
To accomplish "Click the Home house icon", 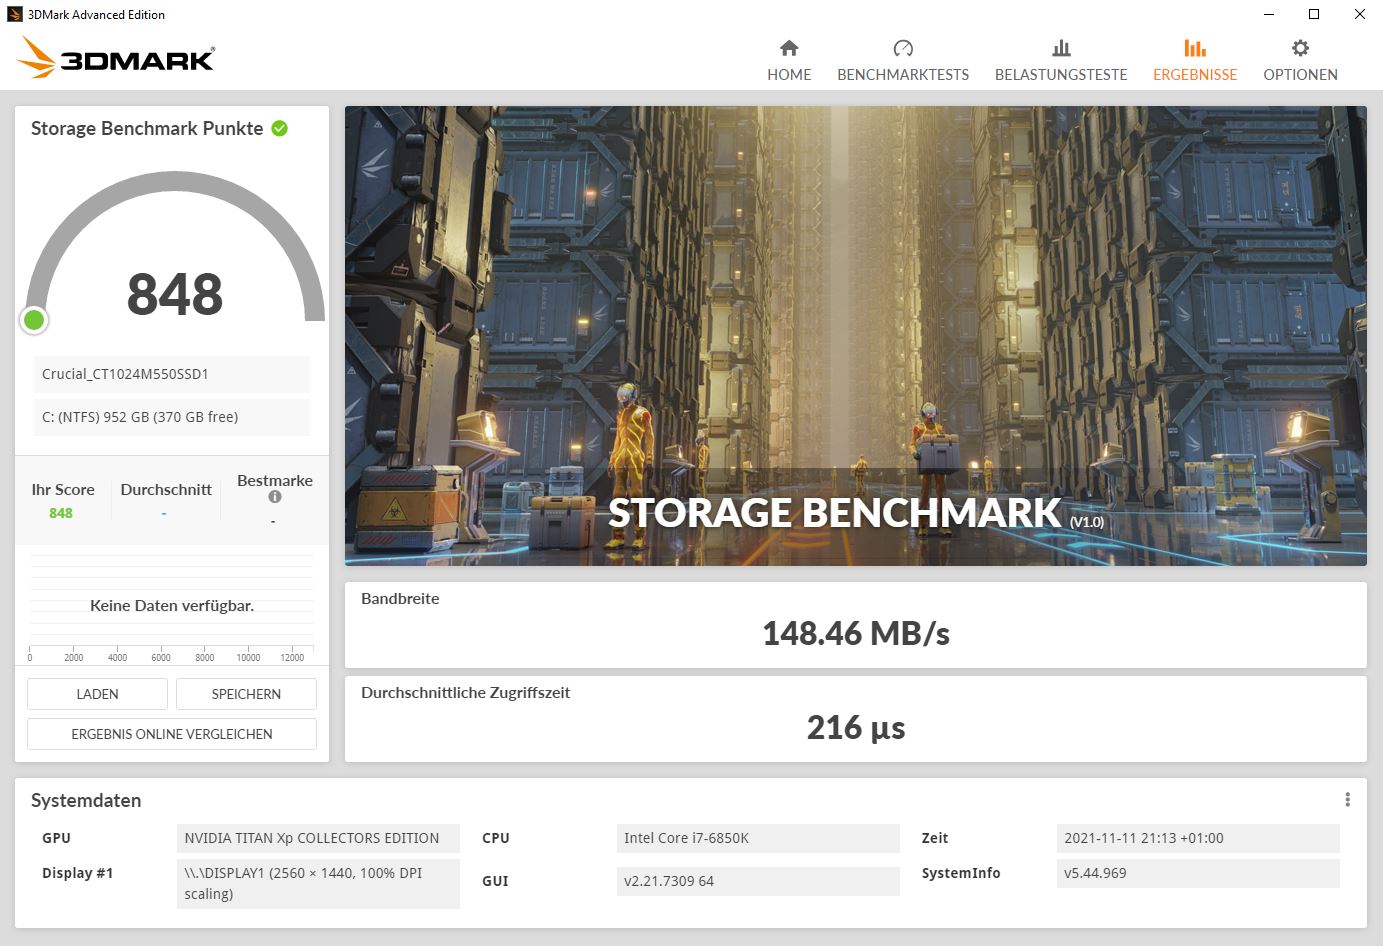I will (789, 48).
